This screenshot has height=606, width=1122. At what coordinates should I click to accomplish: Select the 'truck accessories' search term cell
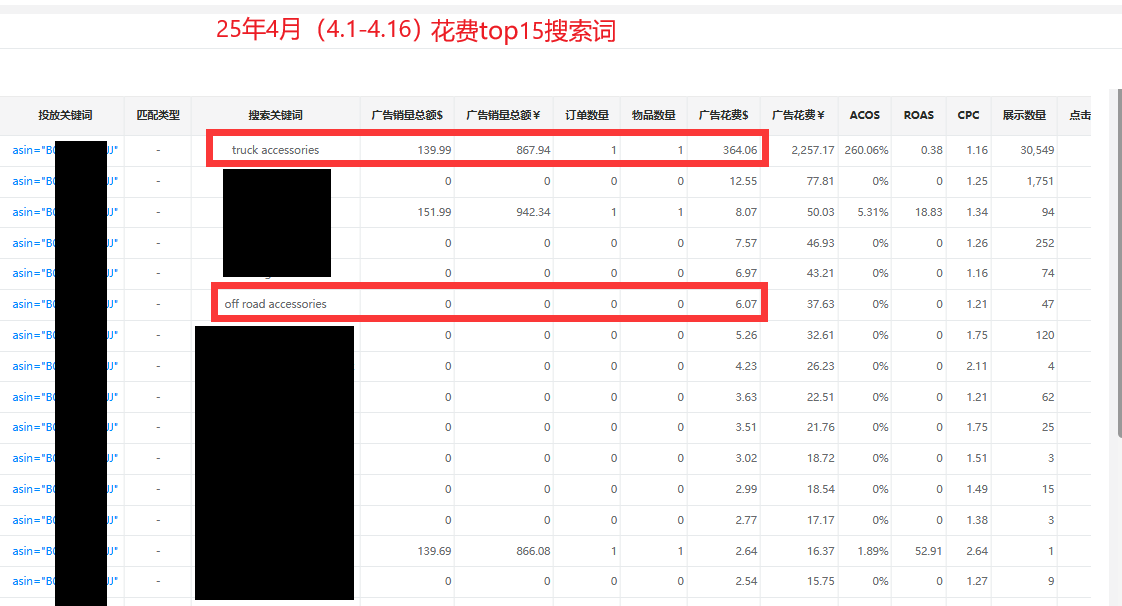click(275, 150)
